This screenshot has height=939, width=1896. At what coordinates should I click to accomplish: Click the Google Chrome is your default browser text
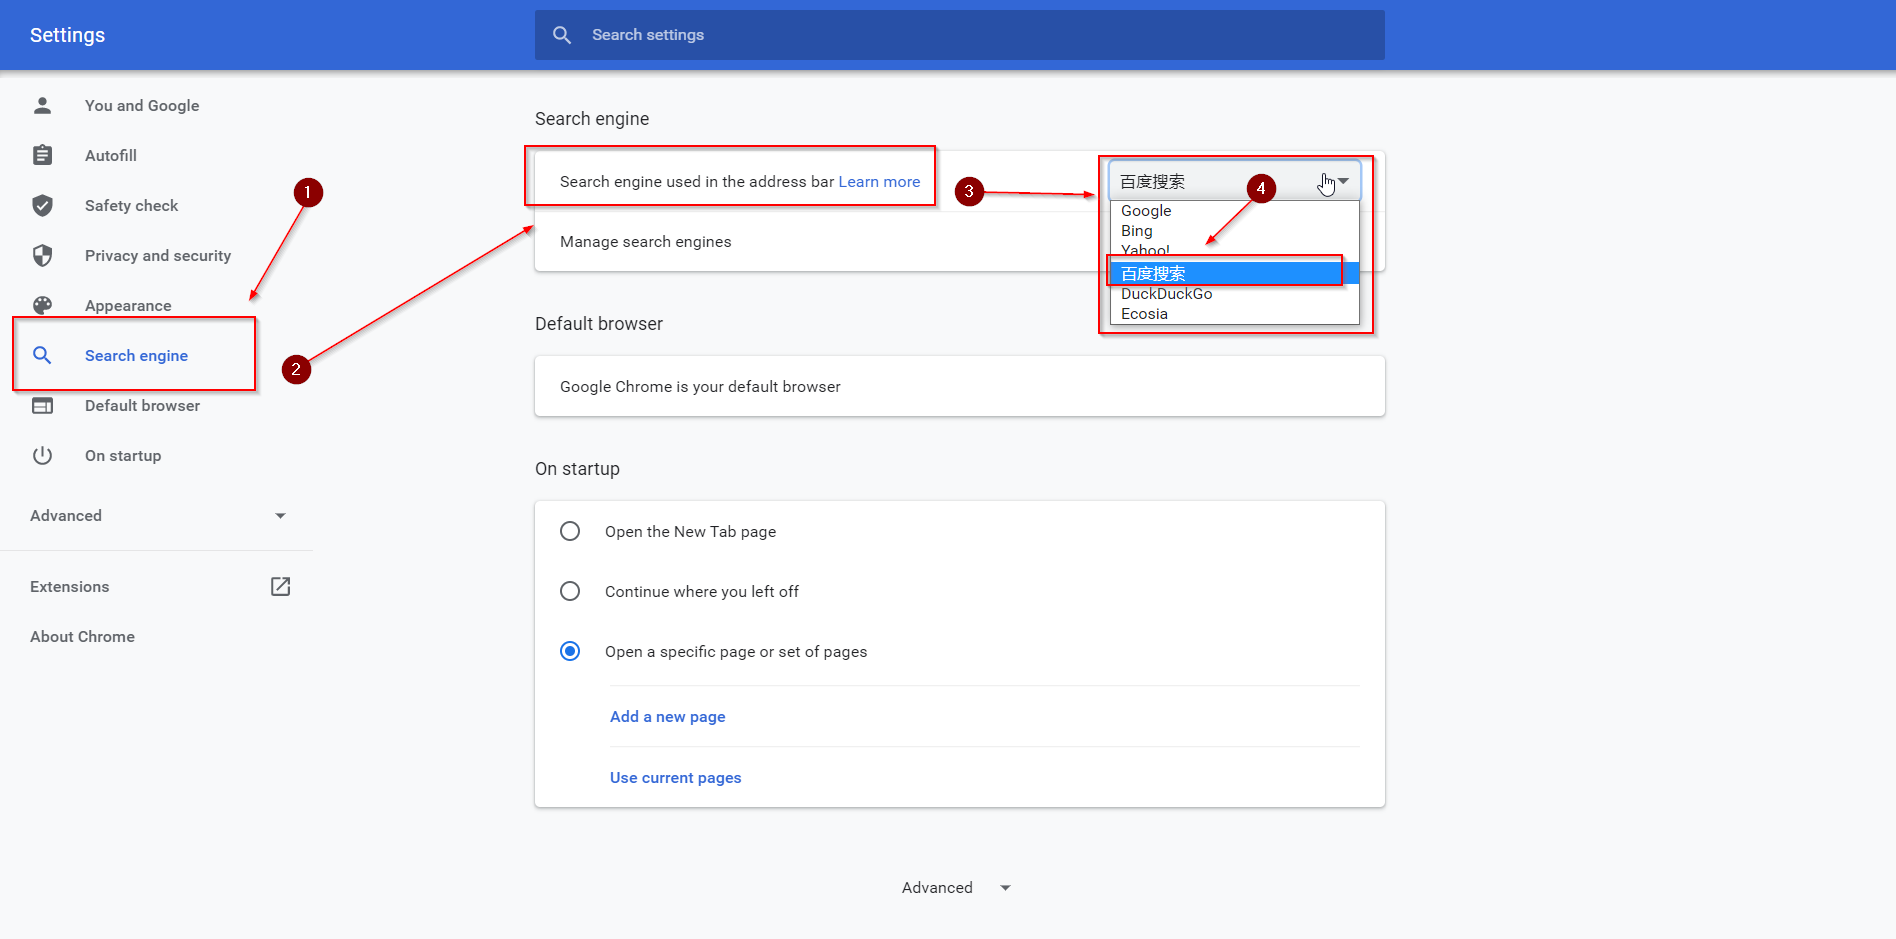[700, 386]
